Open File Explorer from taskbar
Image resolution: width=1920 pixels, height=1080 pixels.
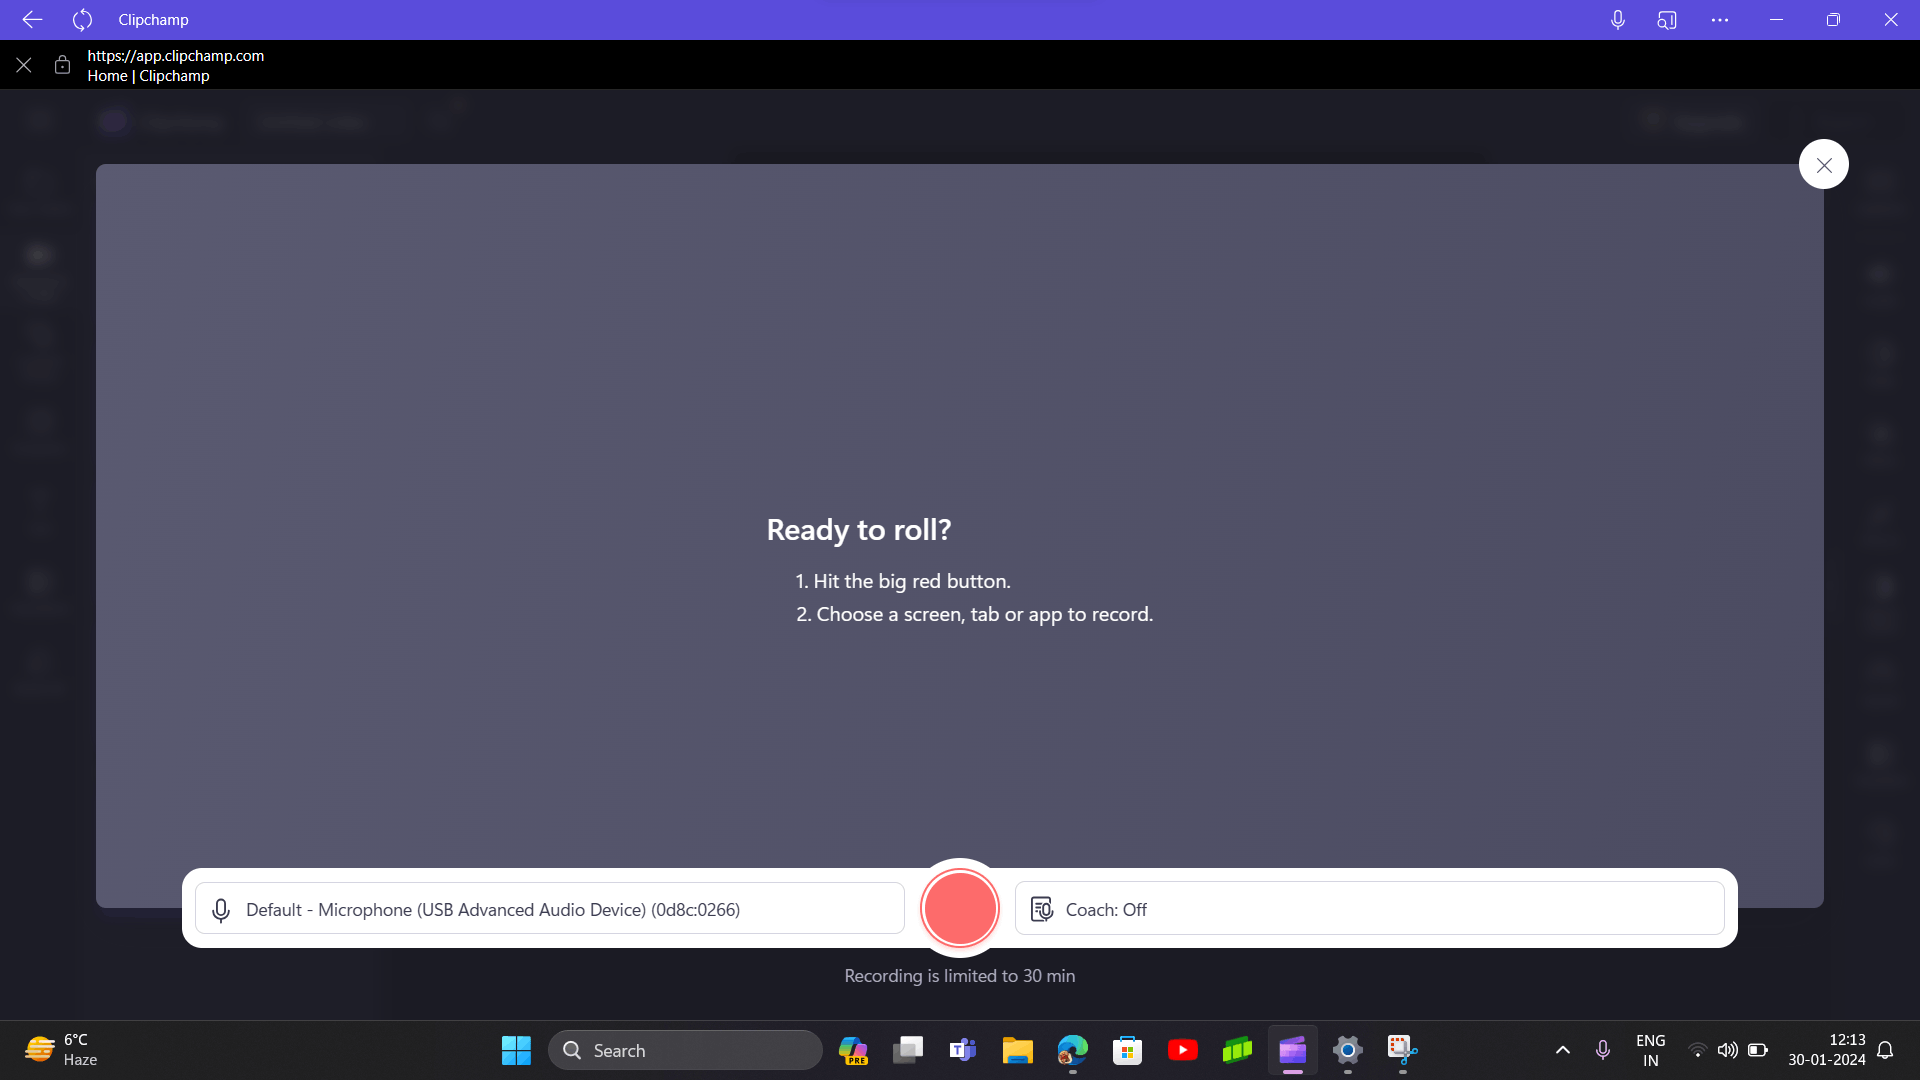click(x=1017, y=1050)
